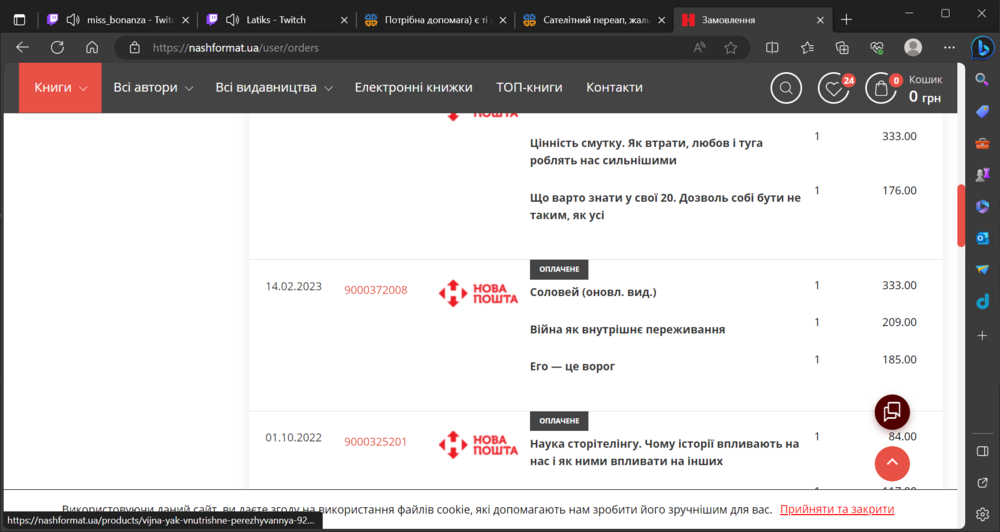
Task: Open the sidebar search icon
Action: coord(982,79)
